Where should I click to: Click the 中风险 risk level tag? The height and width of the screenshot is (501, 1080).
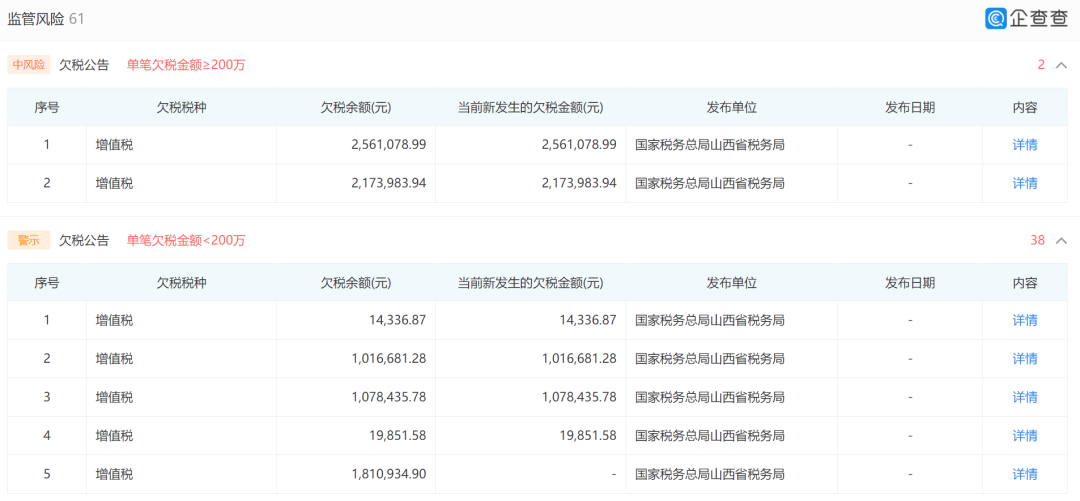point(29,65)
